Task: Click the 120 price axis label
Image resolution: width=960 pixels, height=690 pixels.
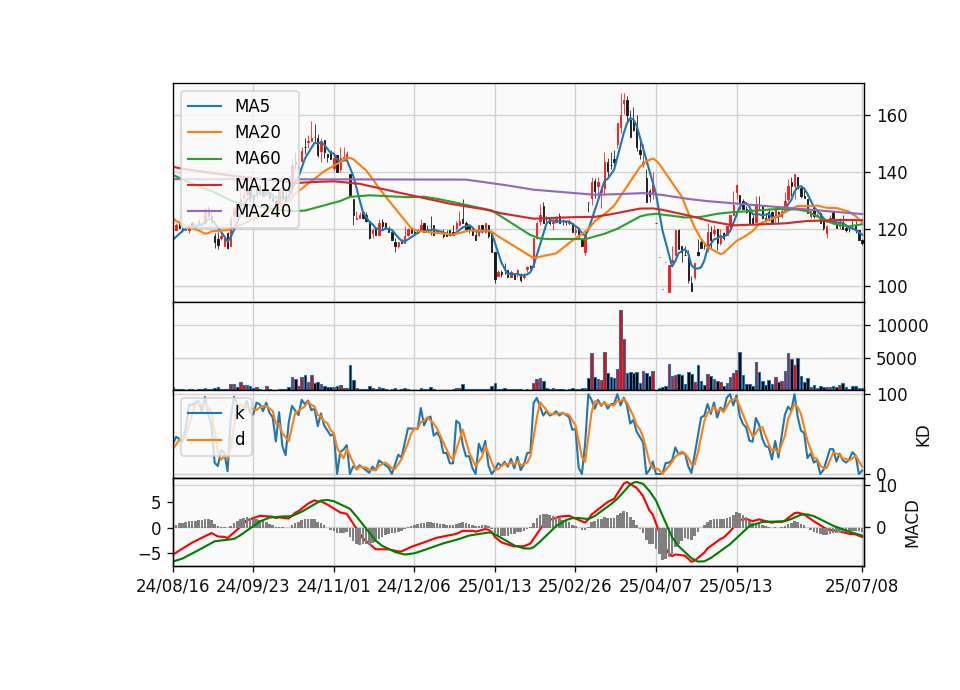Action: [x=892, y=230]
